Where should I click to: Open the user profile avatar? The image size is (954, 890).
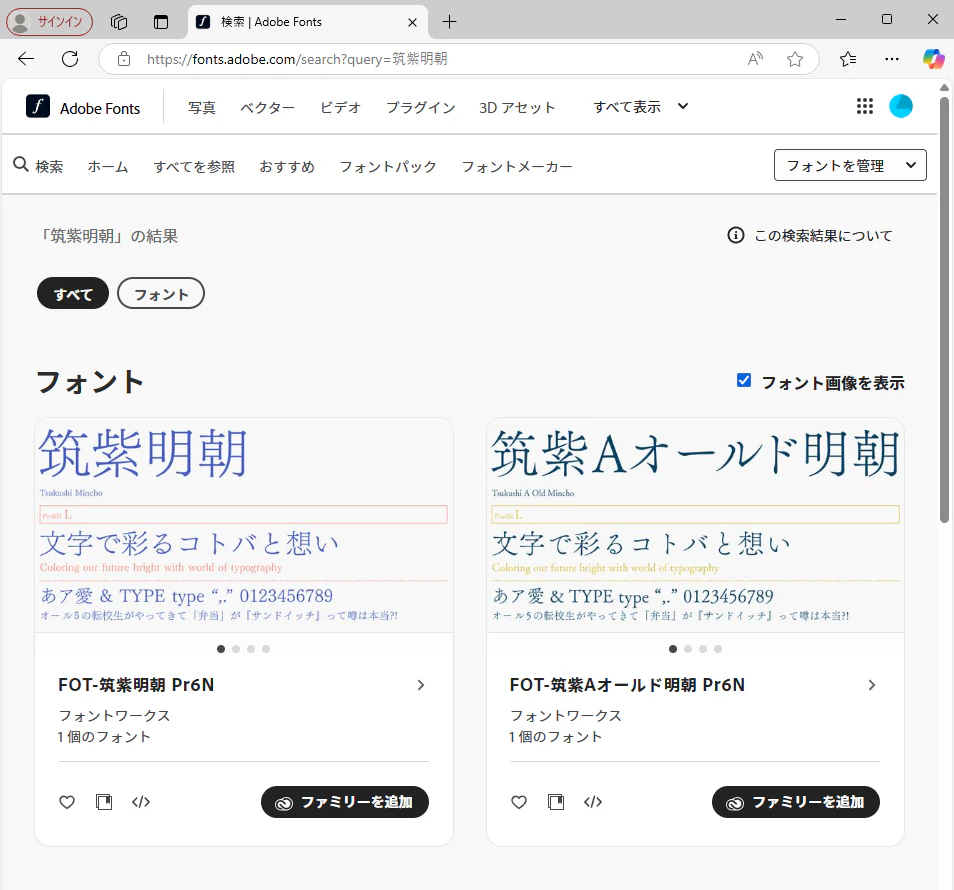coord(900,106)
